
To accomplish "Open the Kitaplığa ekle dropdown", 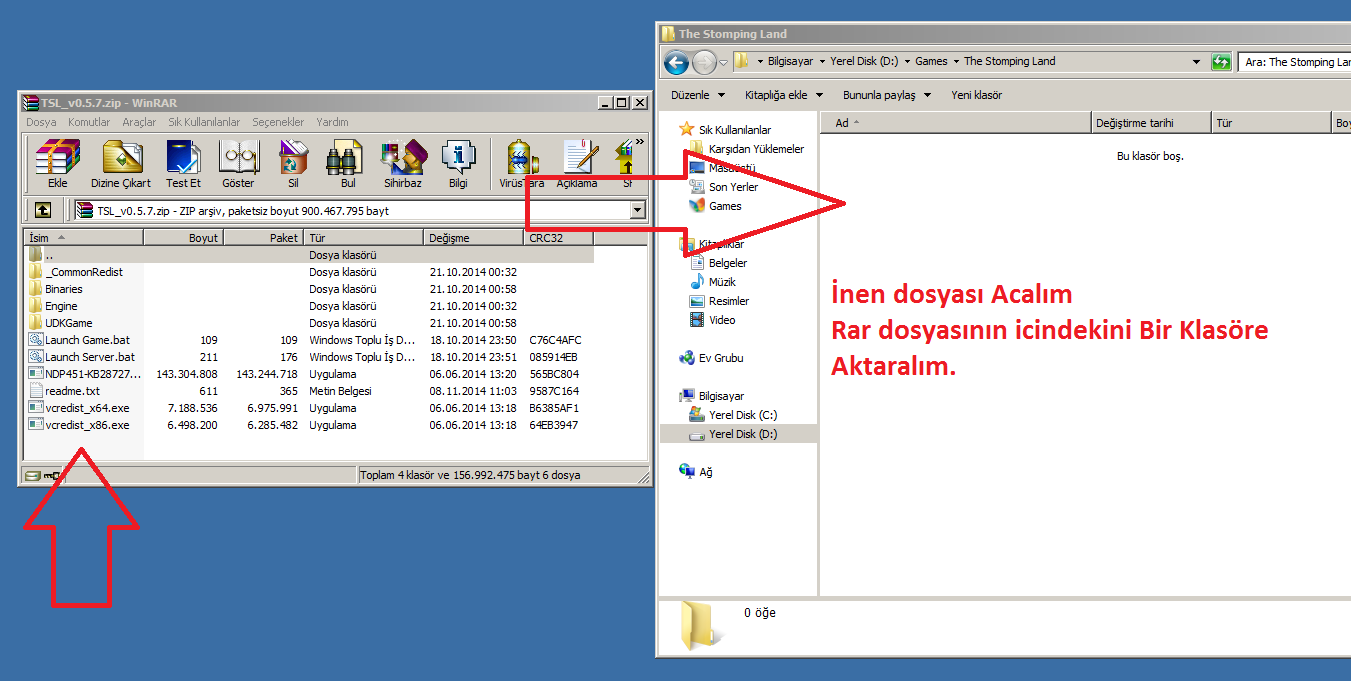I will point(784,95).
